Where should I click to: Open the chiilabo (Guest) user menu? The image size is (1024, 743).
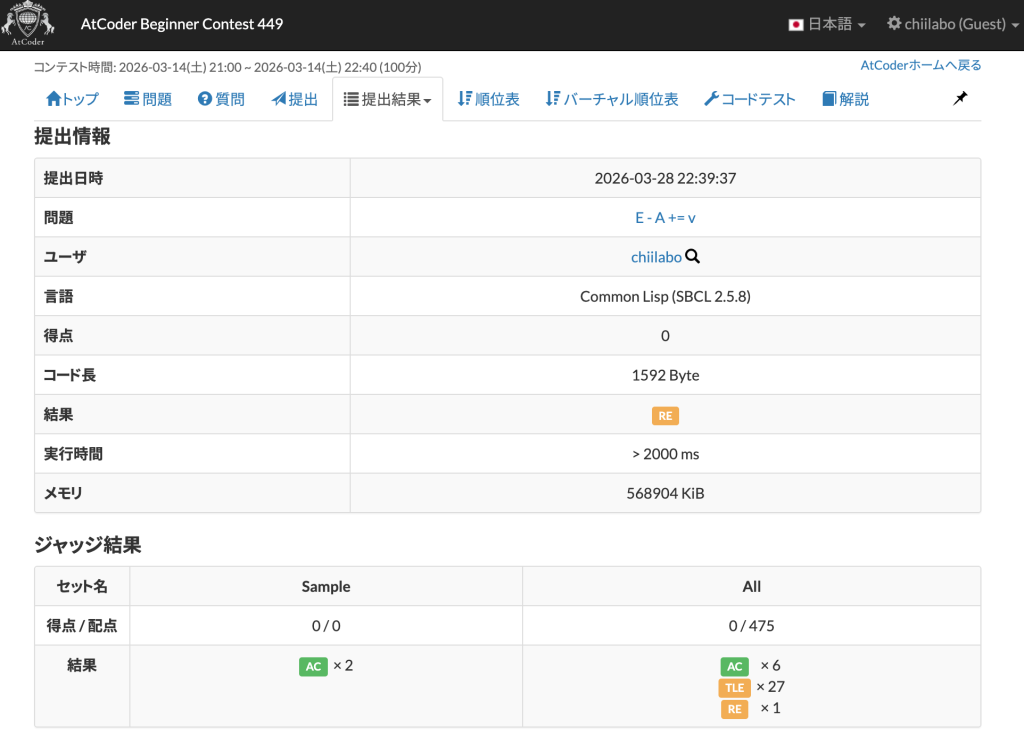pyautogui.click(x=953, y=24)
